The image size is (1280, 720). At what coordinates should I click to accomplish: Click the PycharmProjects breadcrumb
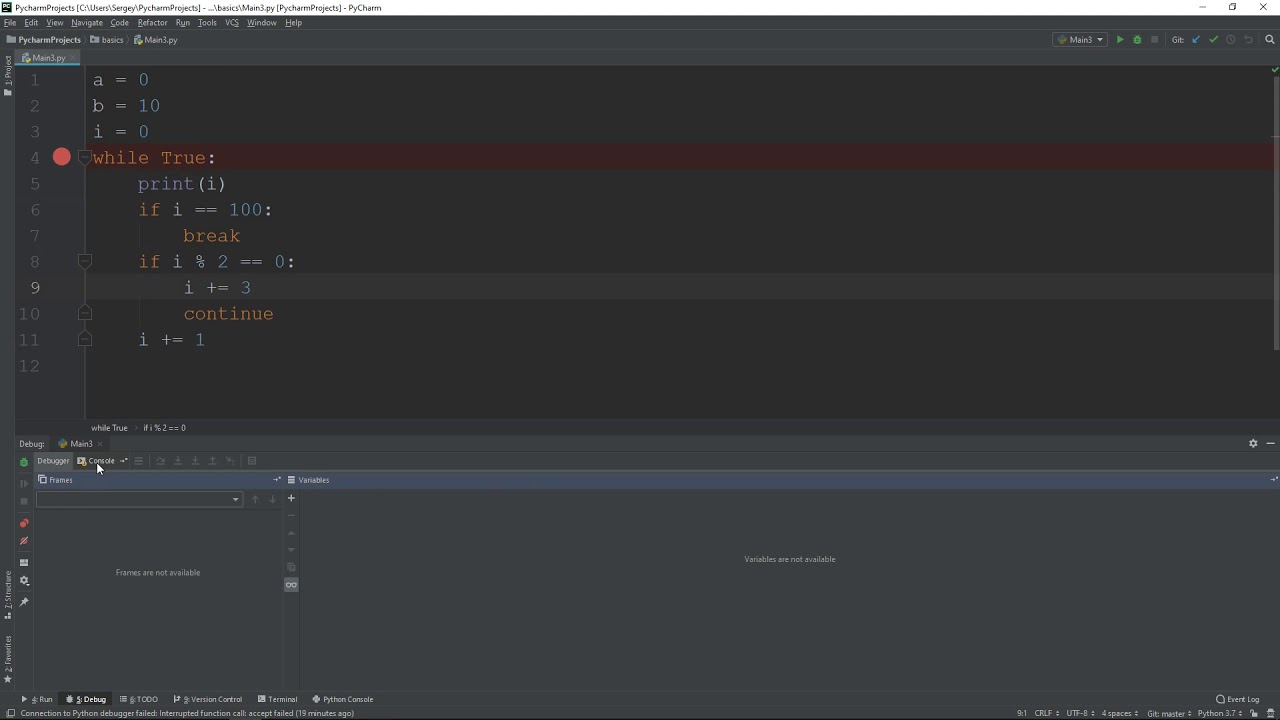pos(43,40)
